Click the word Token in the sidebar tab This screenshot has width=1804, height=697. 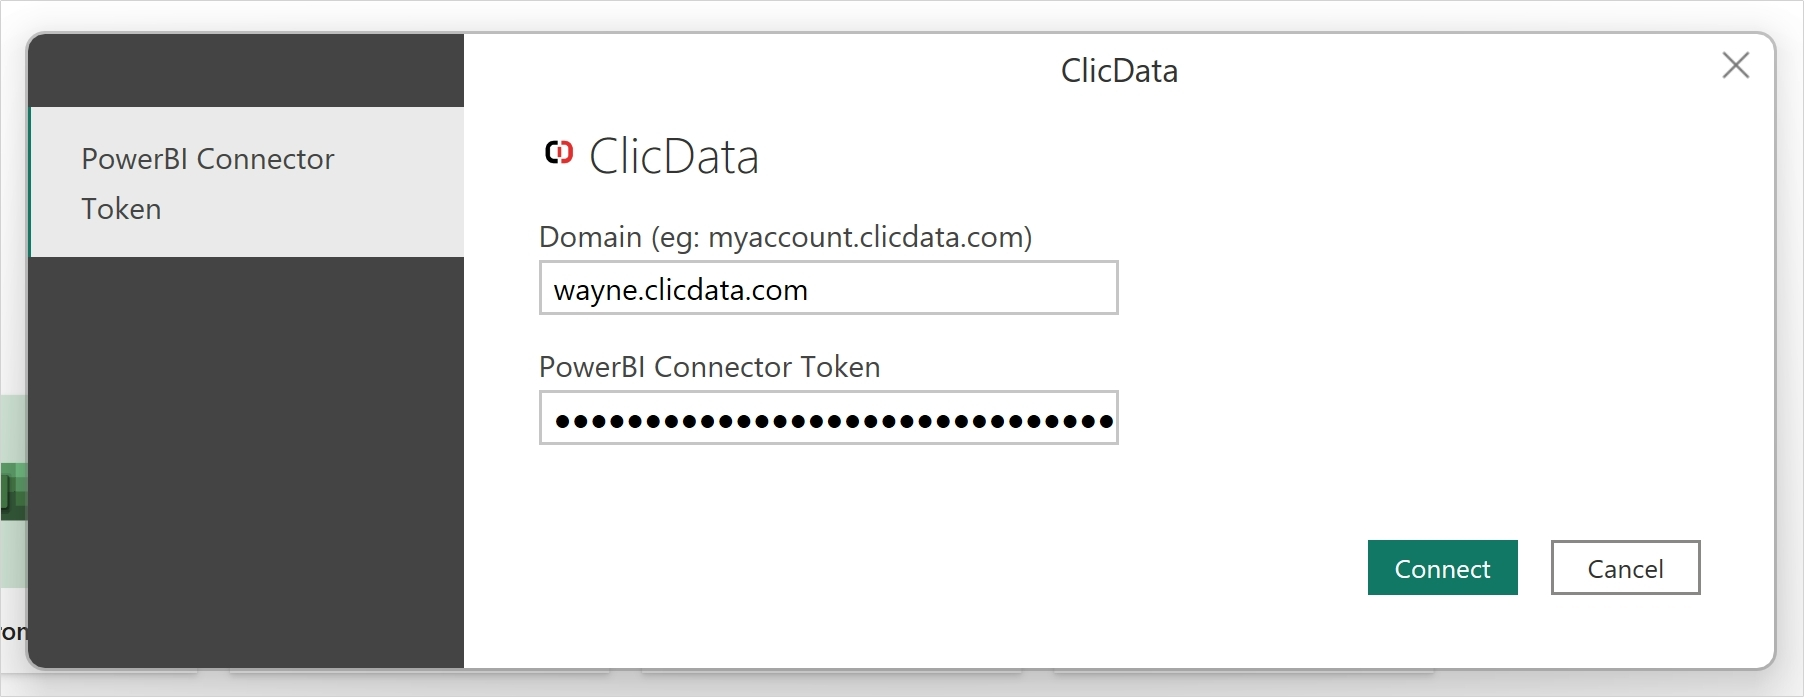[121, 209]
